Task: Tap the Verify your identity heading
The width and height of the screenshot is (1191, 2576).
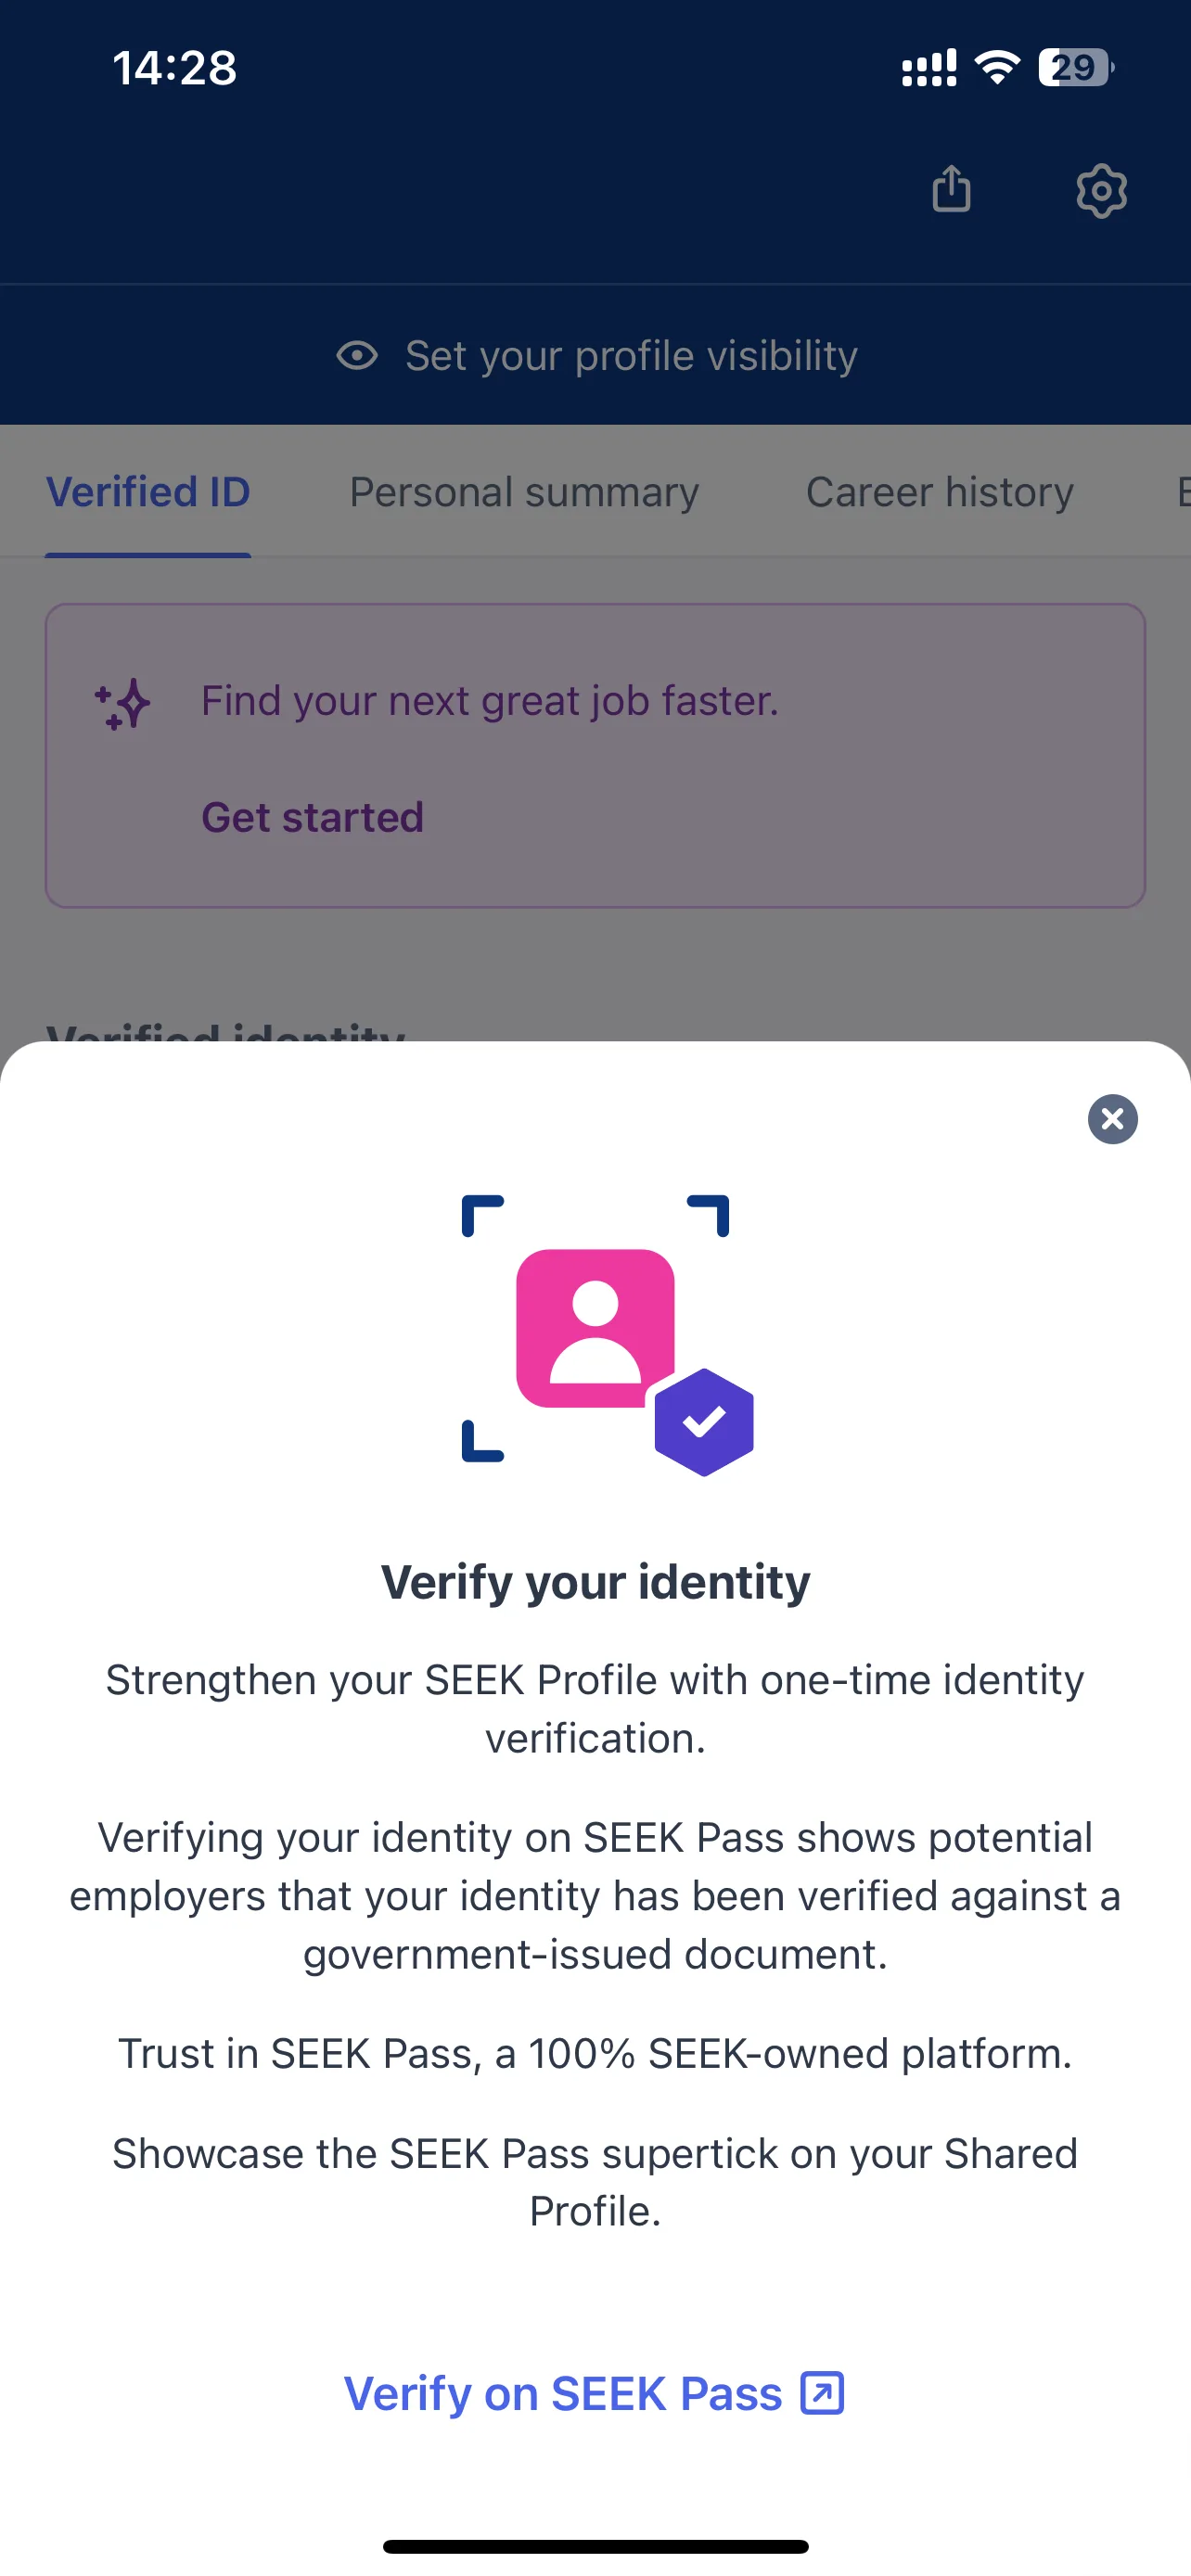Action: 595,1582
